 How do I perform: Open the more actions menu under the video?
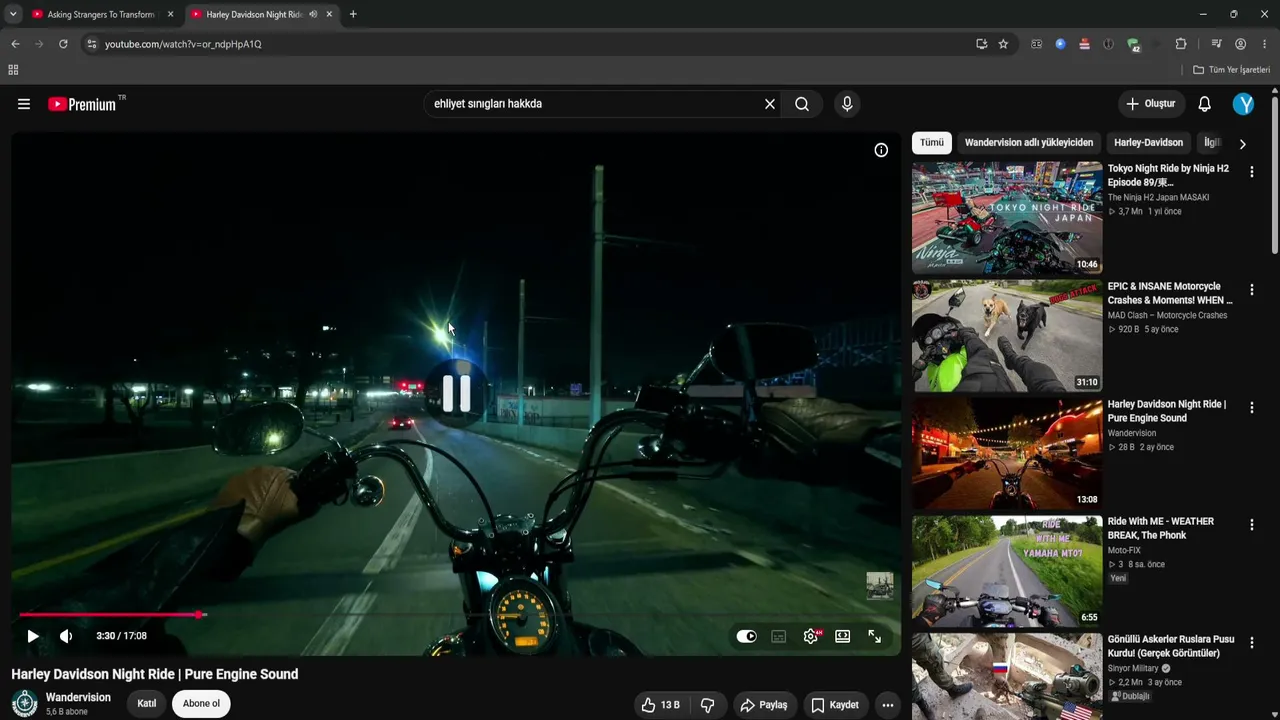(887, 705)
